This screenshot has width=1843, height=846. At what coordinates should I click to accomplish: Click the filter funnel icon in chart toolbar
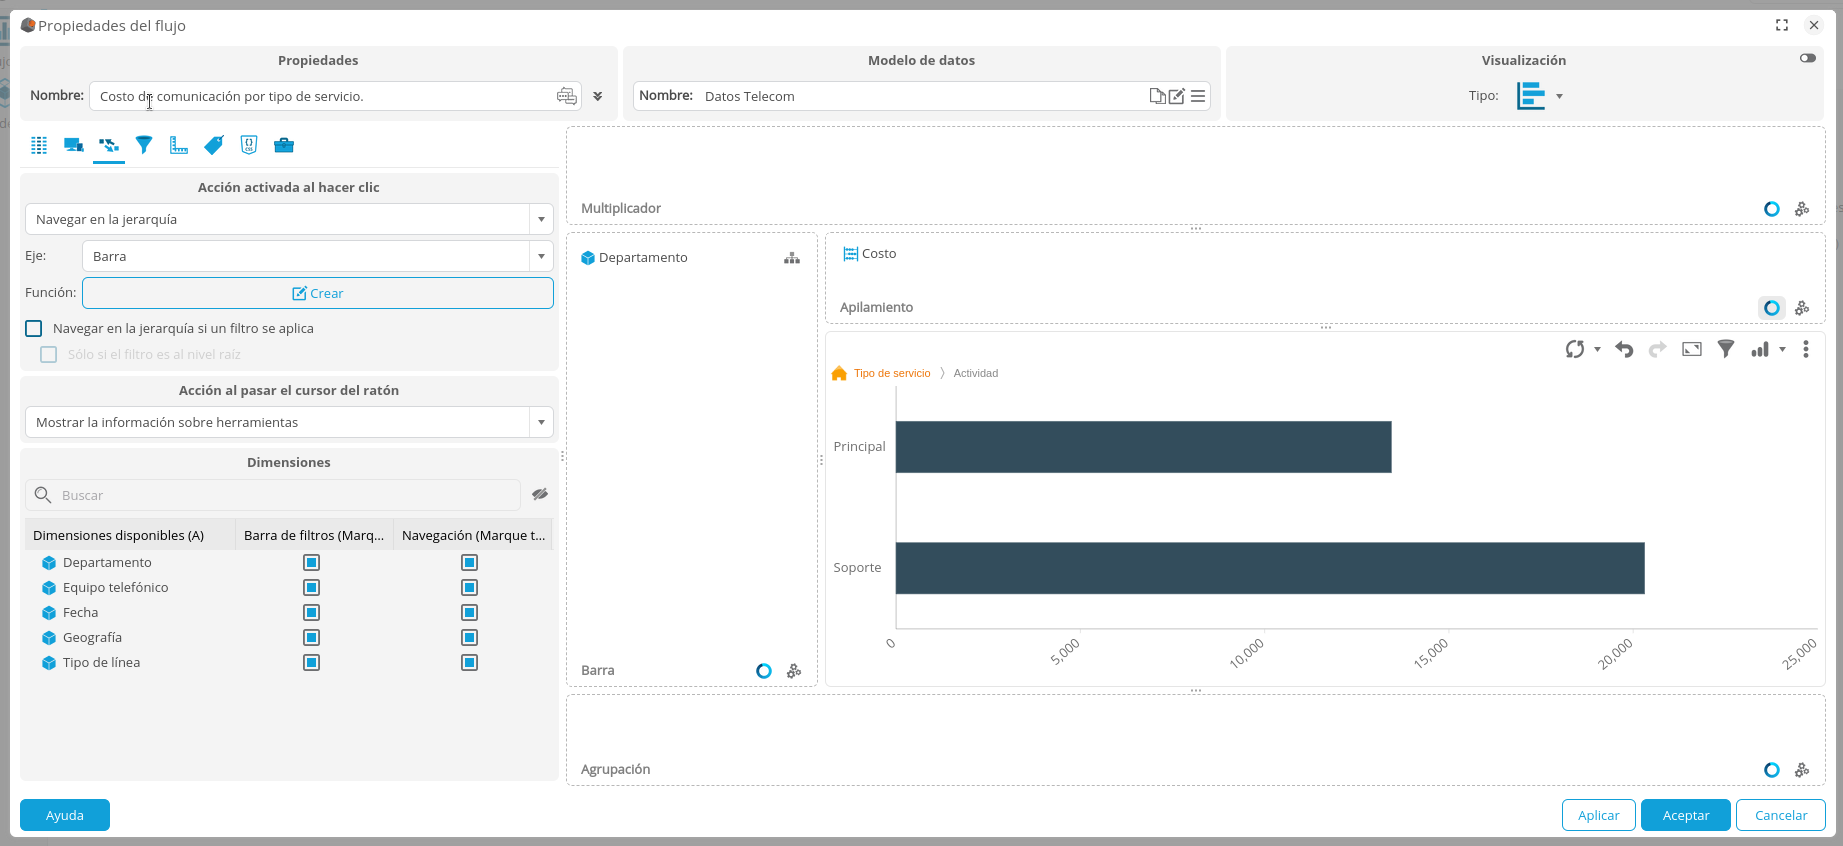click(1725, 349)
